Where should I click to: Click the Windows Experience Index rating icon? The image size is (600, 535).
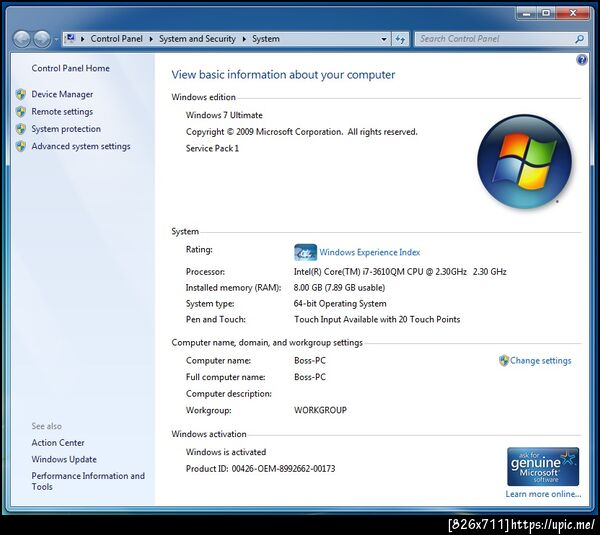(x=305, y=252)
